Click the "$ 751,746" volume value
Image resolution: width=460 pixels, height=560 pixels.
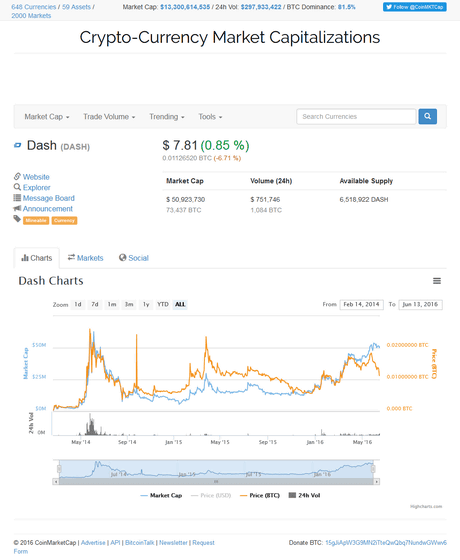[265, 200]
